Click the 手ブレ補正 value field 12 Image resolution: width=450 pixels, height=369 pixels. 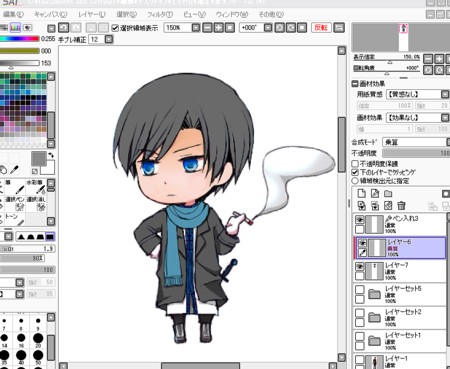97,39
